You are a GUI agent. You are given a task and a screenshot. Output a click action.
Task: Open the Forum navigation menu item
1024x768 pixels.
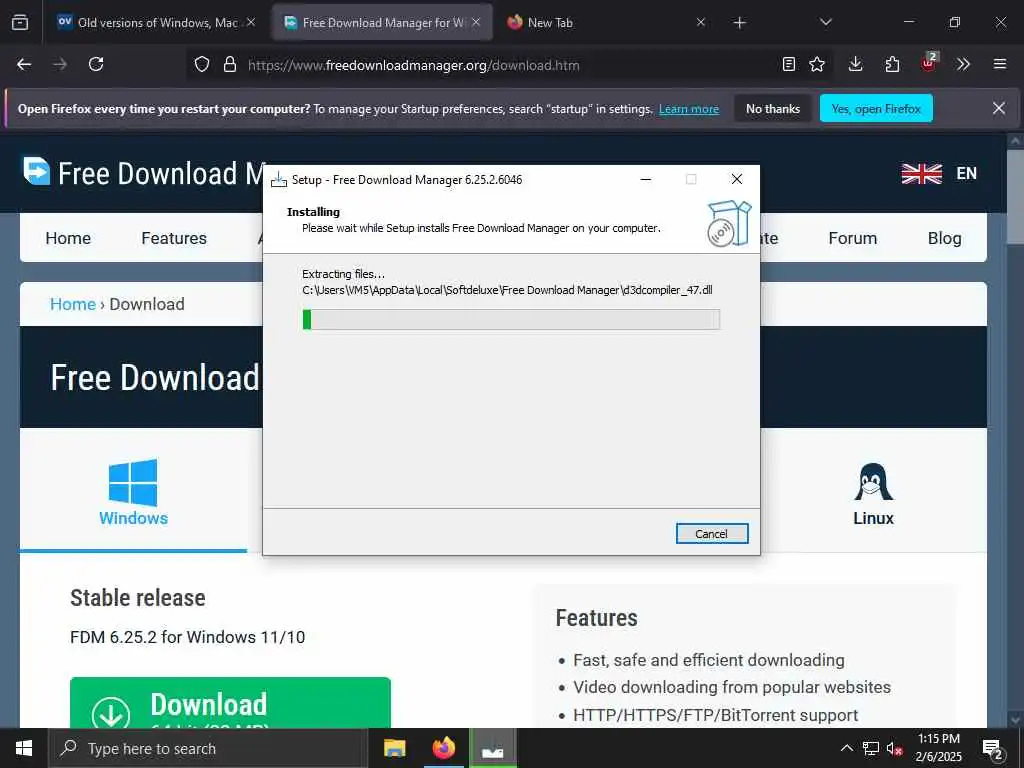pos(852,238)
